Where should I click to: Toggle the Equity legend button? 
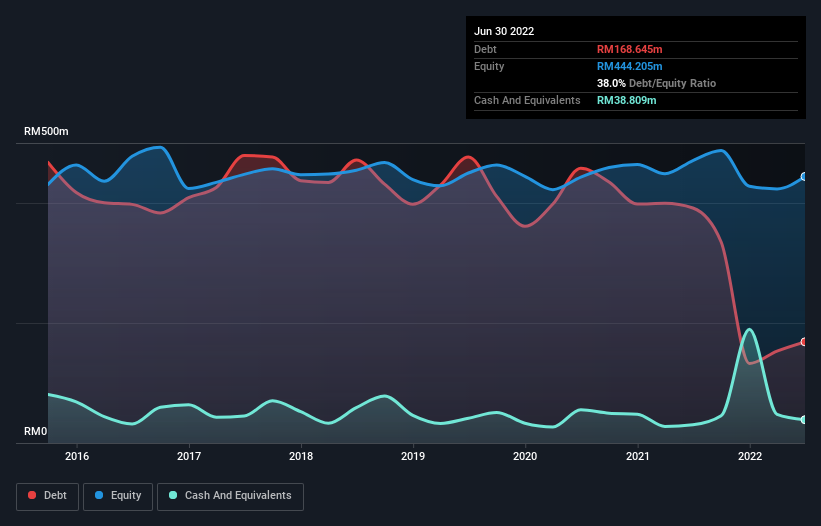click(118, 496)
